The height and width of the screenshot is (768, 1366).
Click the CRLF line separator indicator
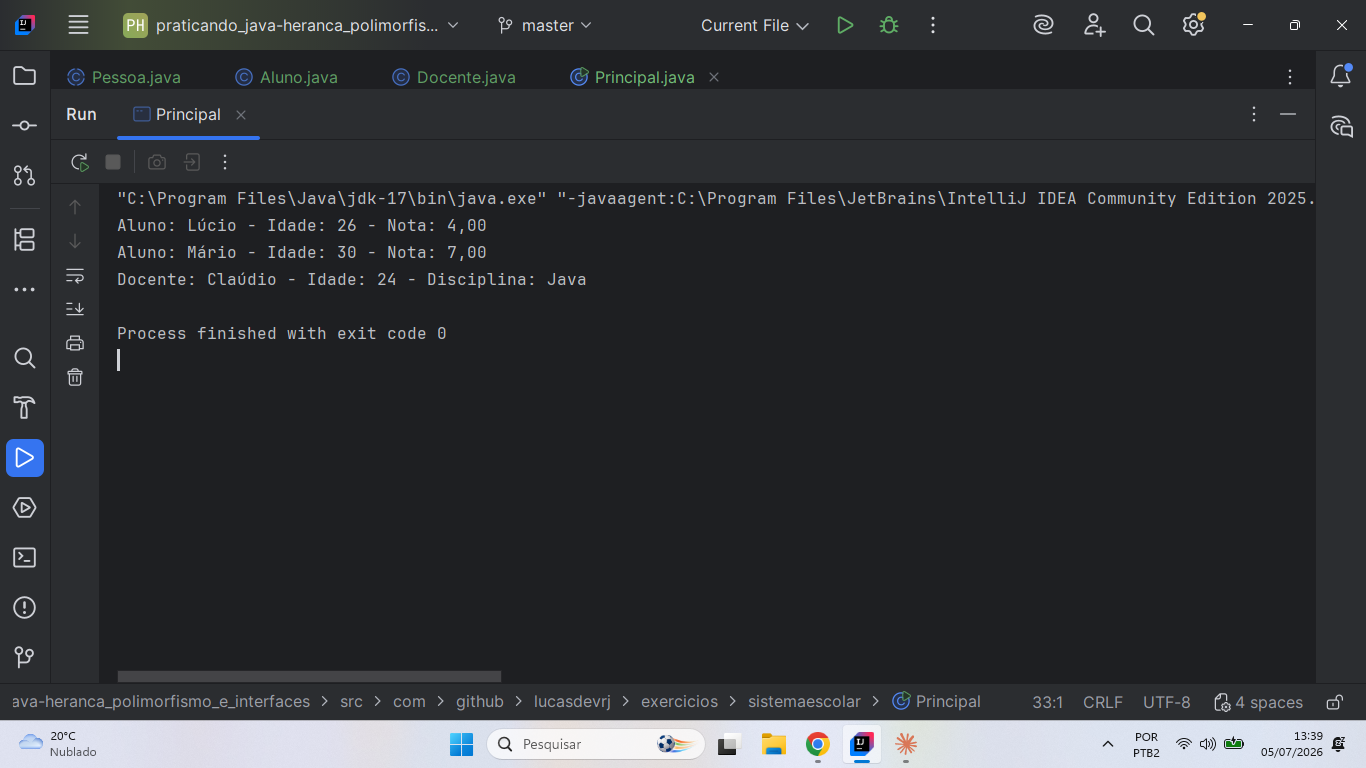(x=1103, y=702)
